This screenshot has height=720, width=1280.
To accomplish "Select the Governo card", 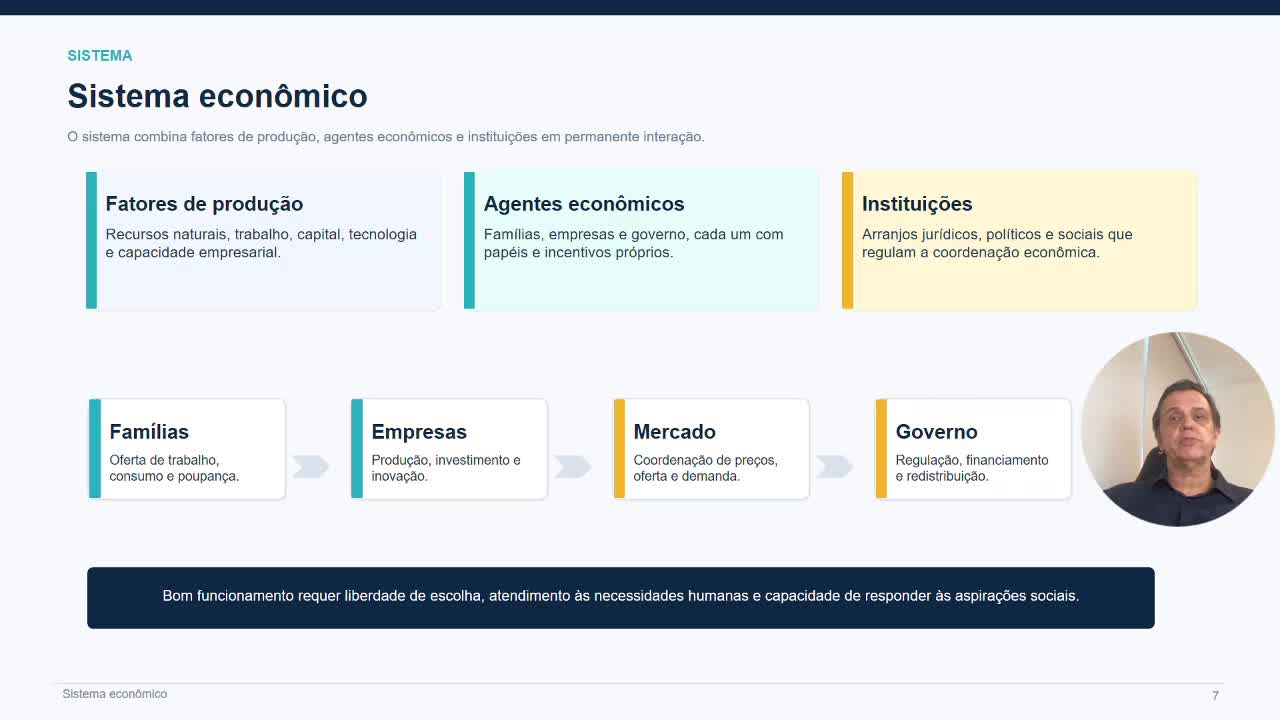I will (973, 449).
